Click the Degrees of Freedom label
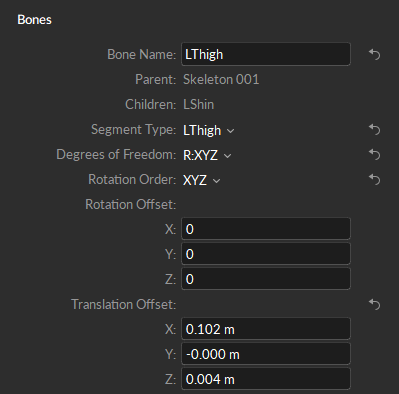The height and width of the screenshot is (394, 399). (x=116, y=154)
